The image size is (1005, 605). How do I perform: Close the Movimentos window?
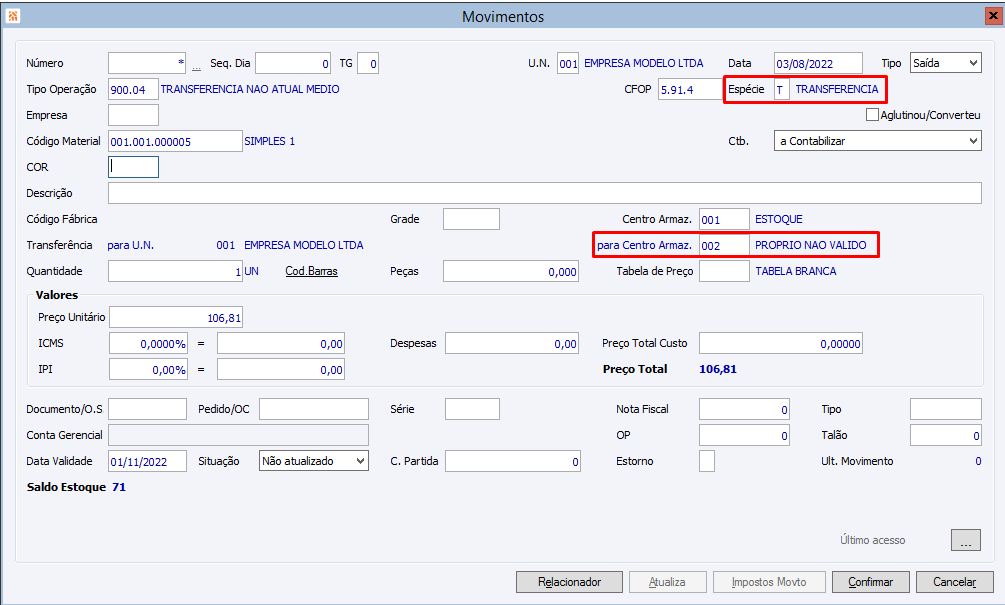[993, 16]
